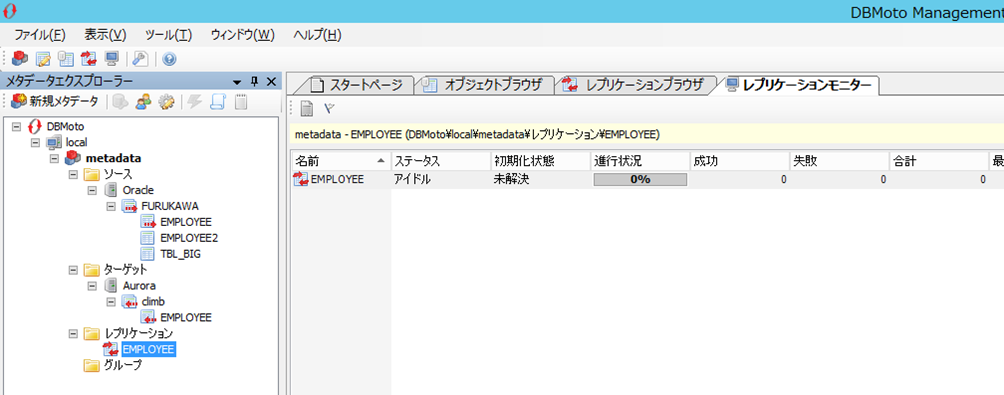Open help with the question mark icon
Viewport: 1004px width, 395px height.
tap(170, 60)
